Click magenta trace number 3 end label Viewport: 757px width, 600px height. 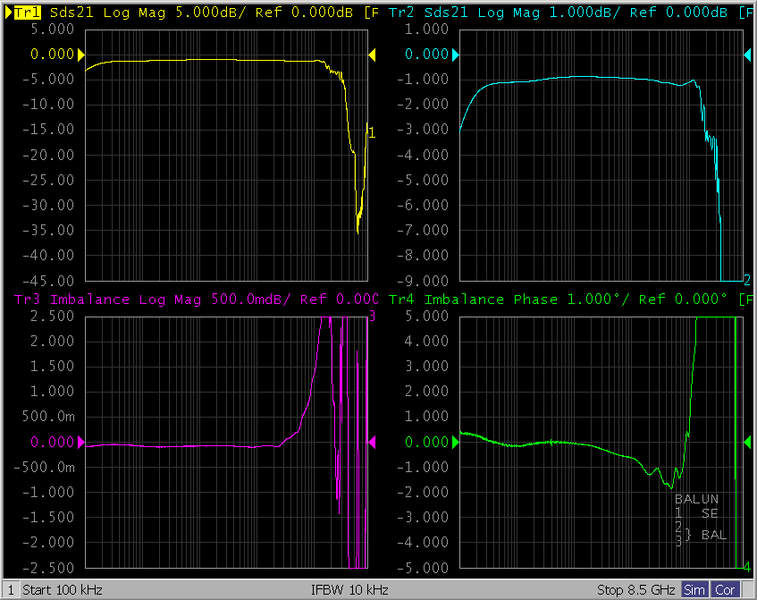pos(372,316)
